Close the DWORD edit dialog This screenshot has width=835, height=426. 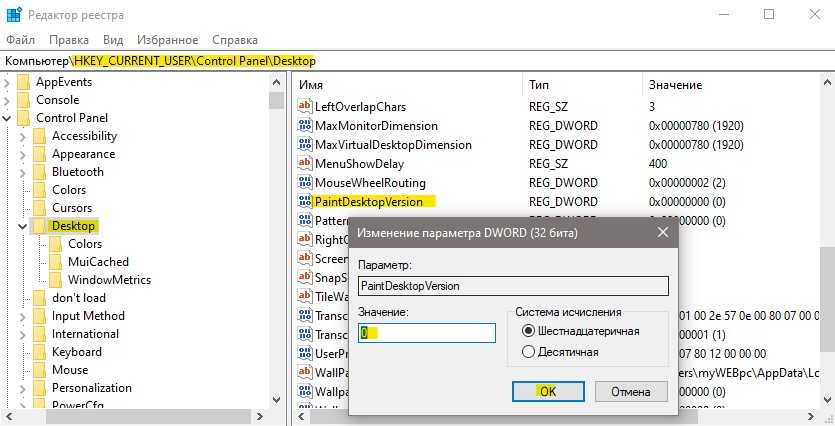coord(661,233)
